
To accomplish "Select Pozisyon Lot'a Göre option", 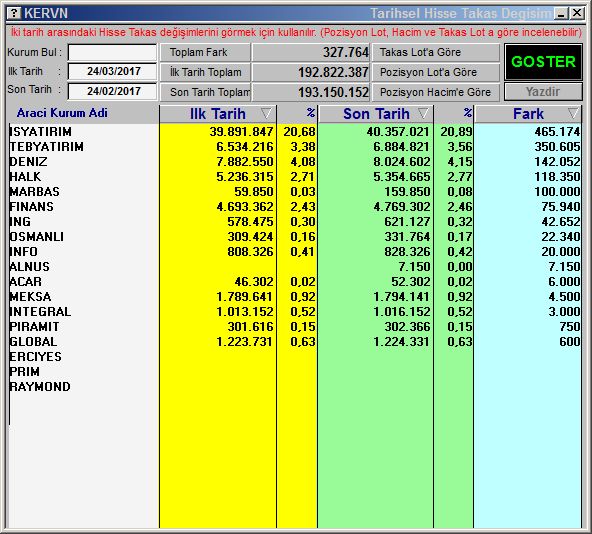I will point(436,72).
